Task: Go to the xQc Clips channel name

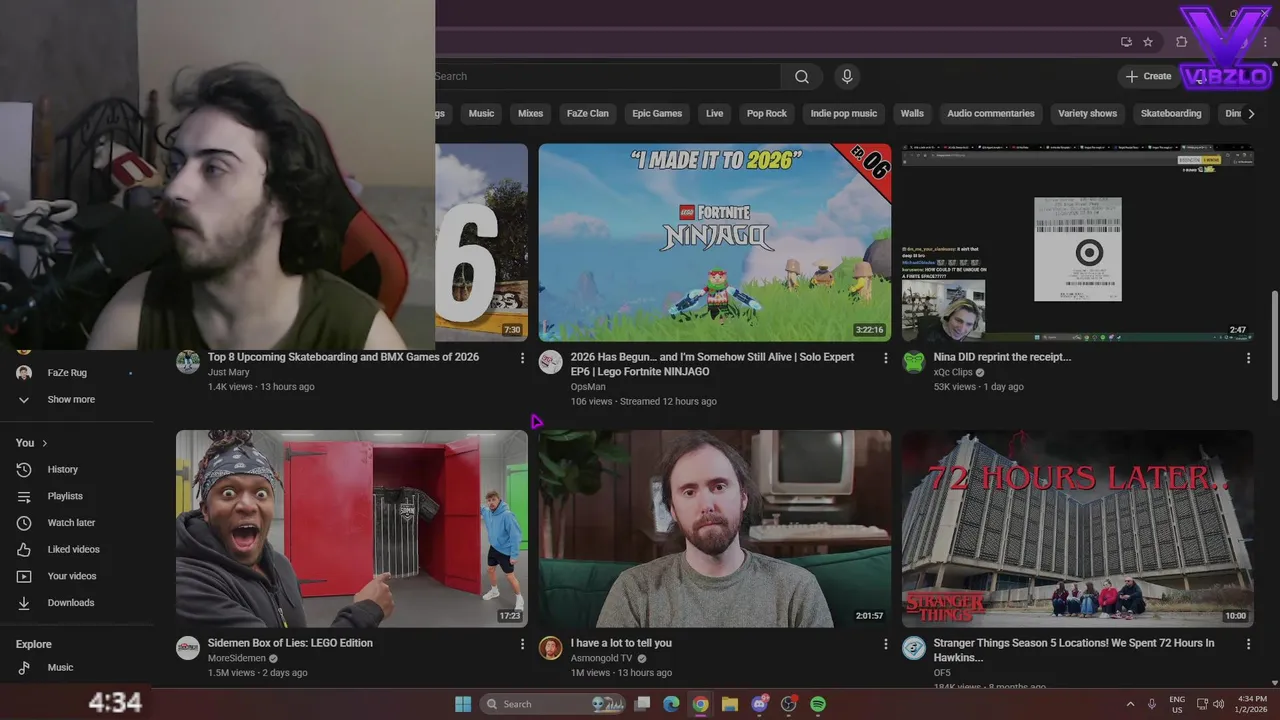Action: (953, 372)
